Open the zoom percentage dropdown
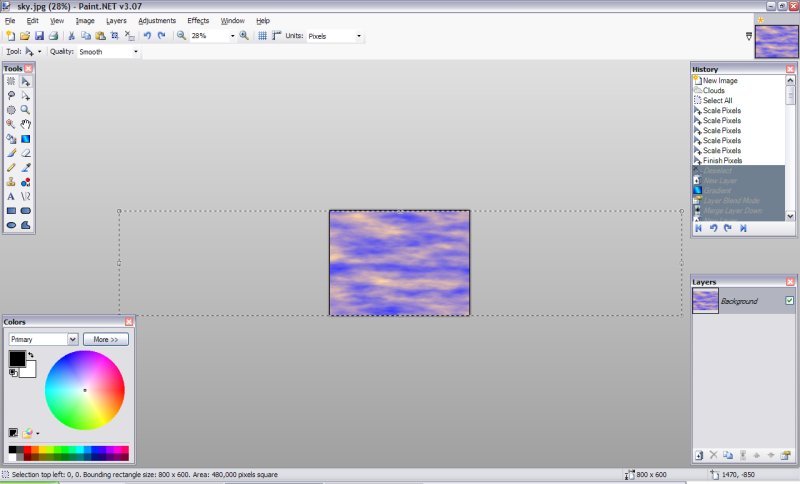The height and width of the screenshot is (484, 800). [x=233, y=36]
